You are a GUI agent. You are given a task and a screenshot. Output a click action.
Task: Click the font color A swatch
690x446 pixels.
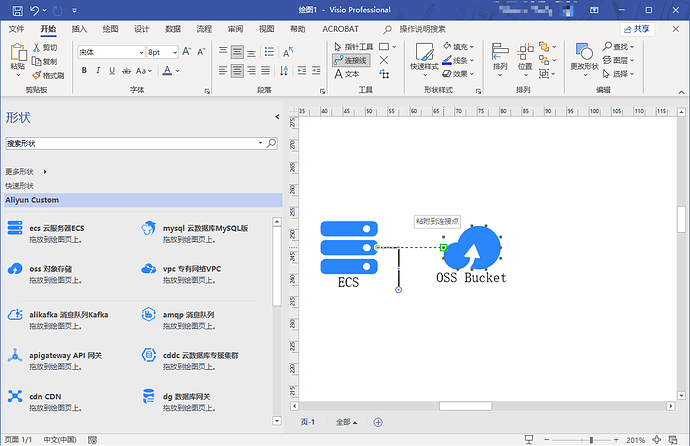167,70
